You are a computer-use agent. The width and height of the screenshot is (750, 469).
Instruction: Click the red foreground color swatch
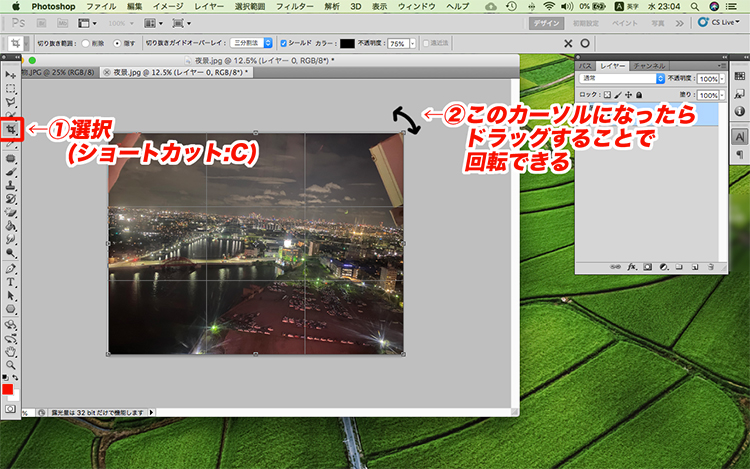click(x=7, y=389)
